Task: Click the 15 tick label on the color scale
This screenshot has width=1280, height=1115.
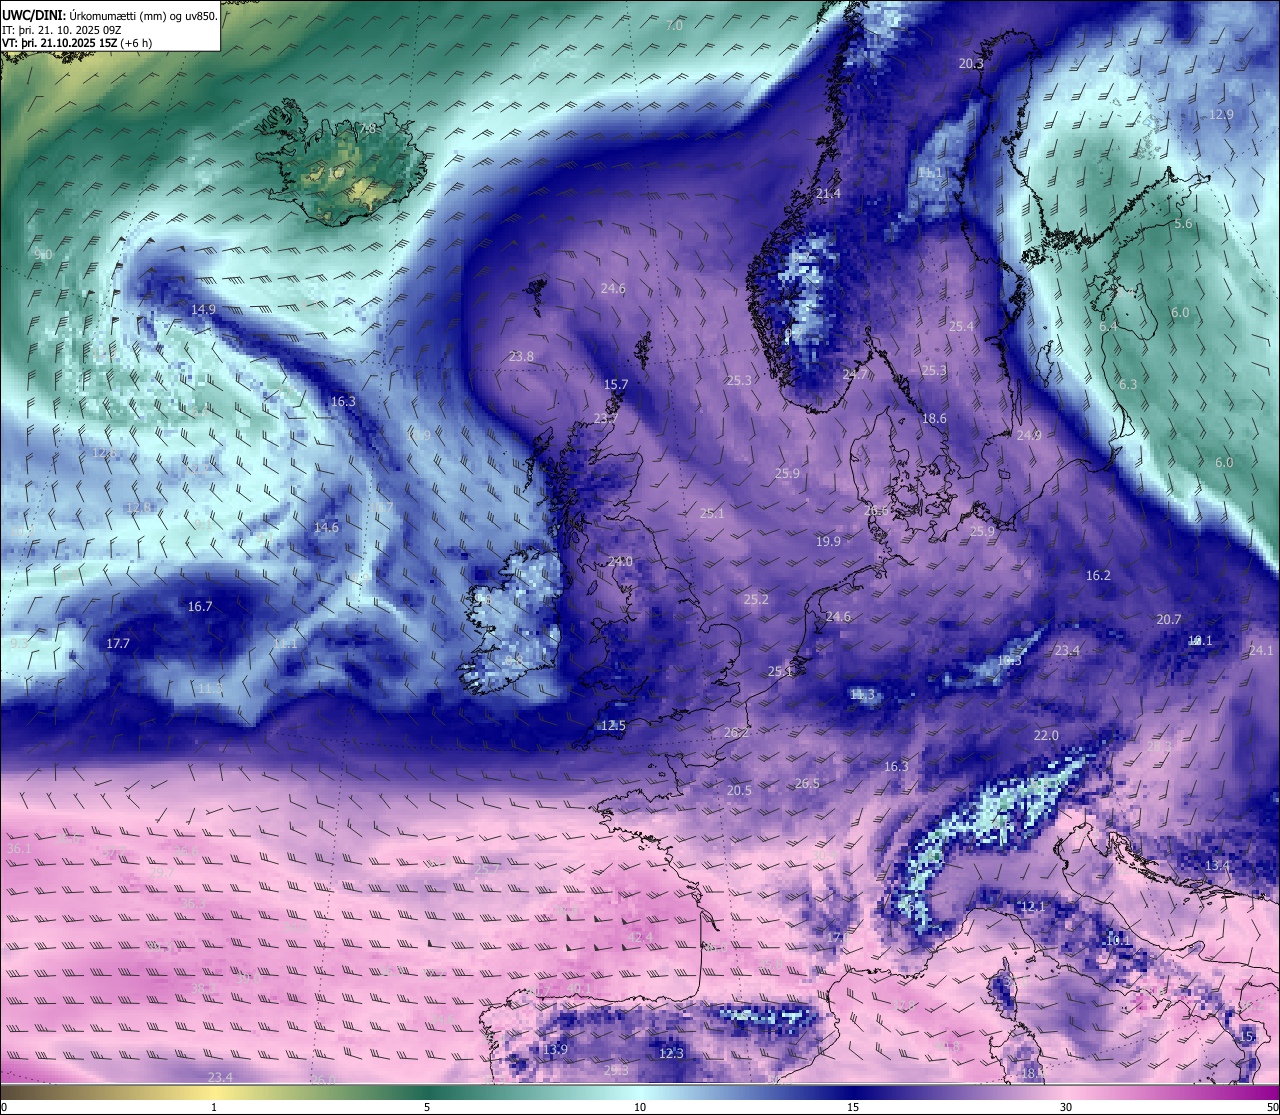Action: (853, 1108)
